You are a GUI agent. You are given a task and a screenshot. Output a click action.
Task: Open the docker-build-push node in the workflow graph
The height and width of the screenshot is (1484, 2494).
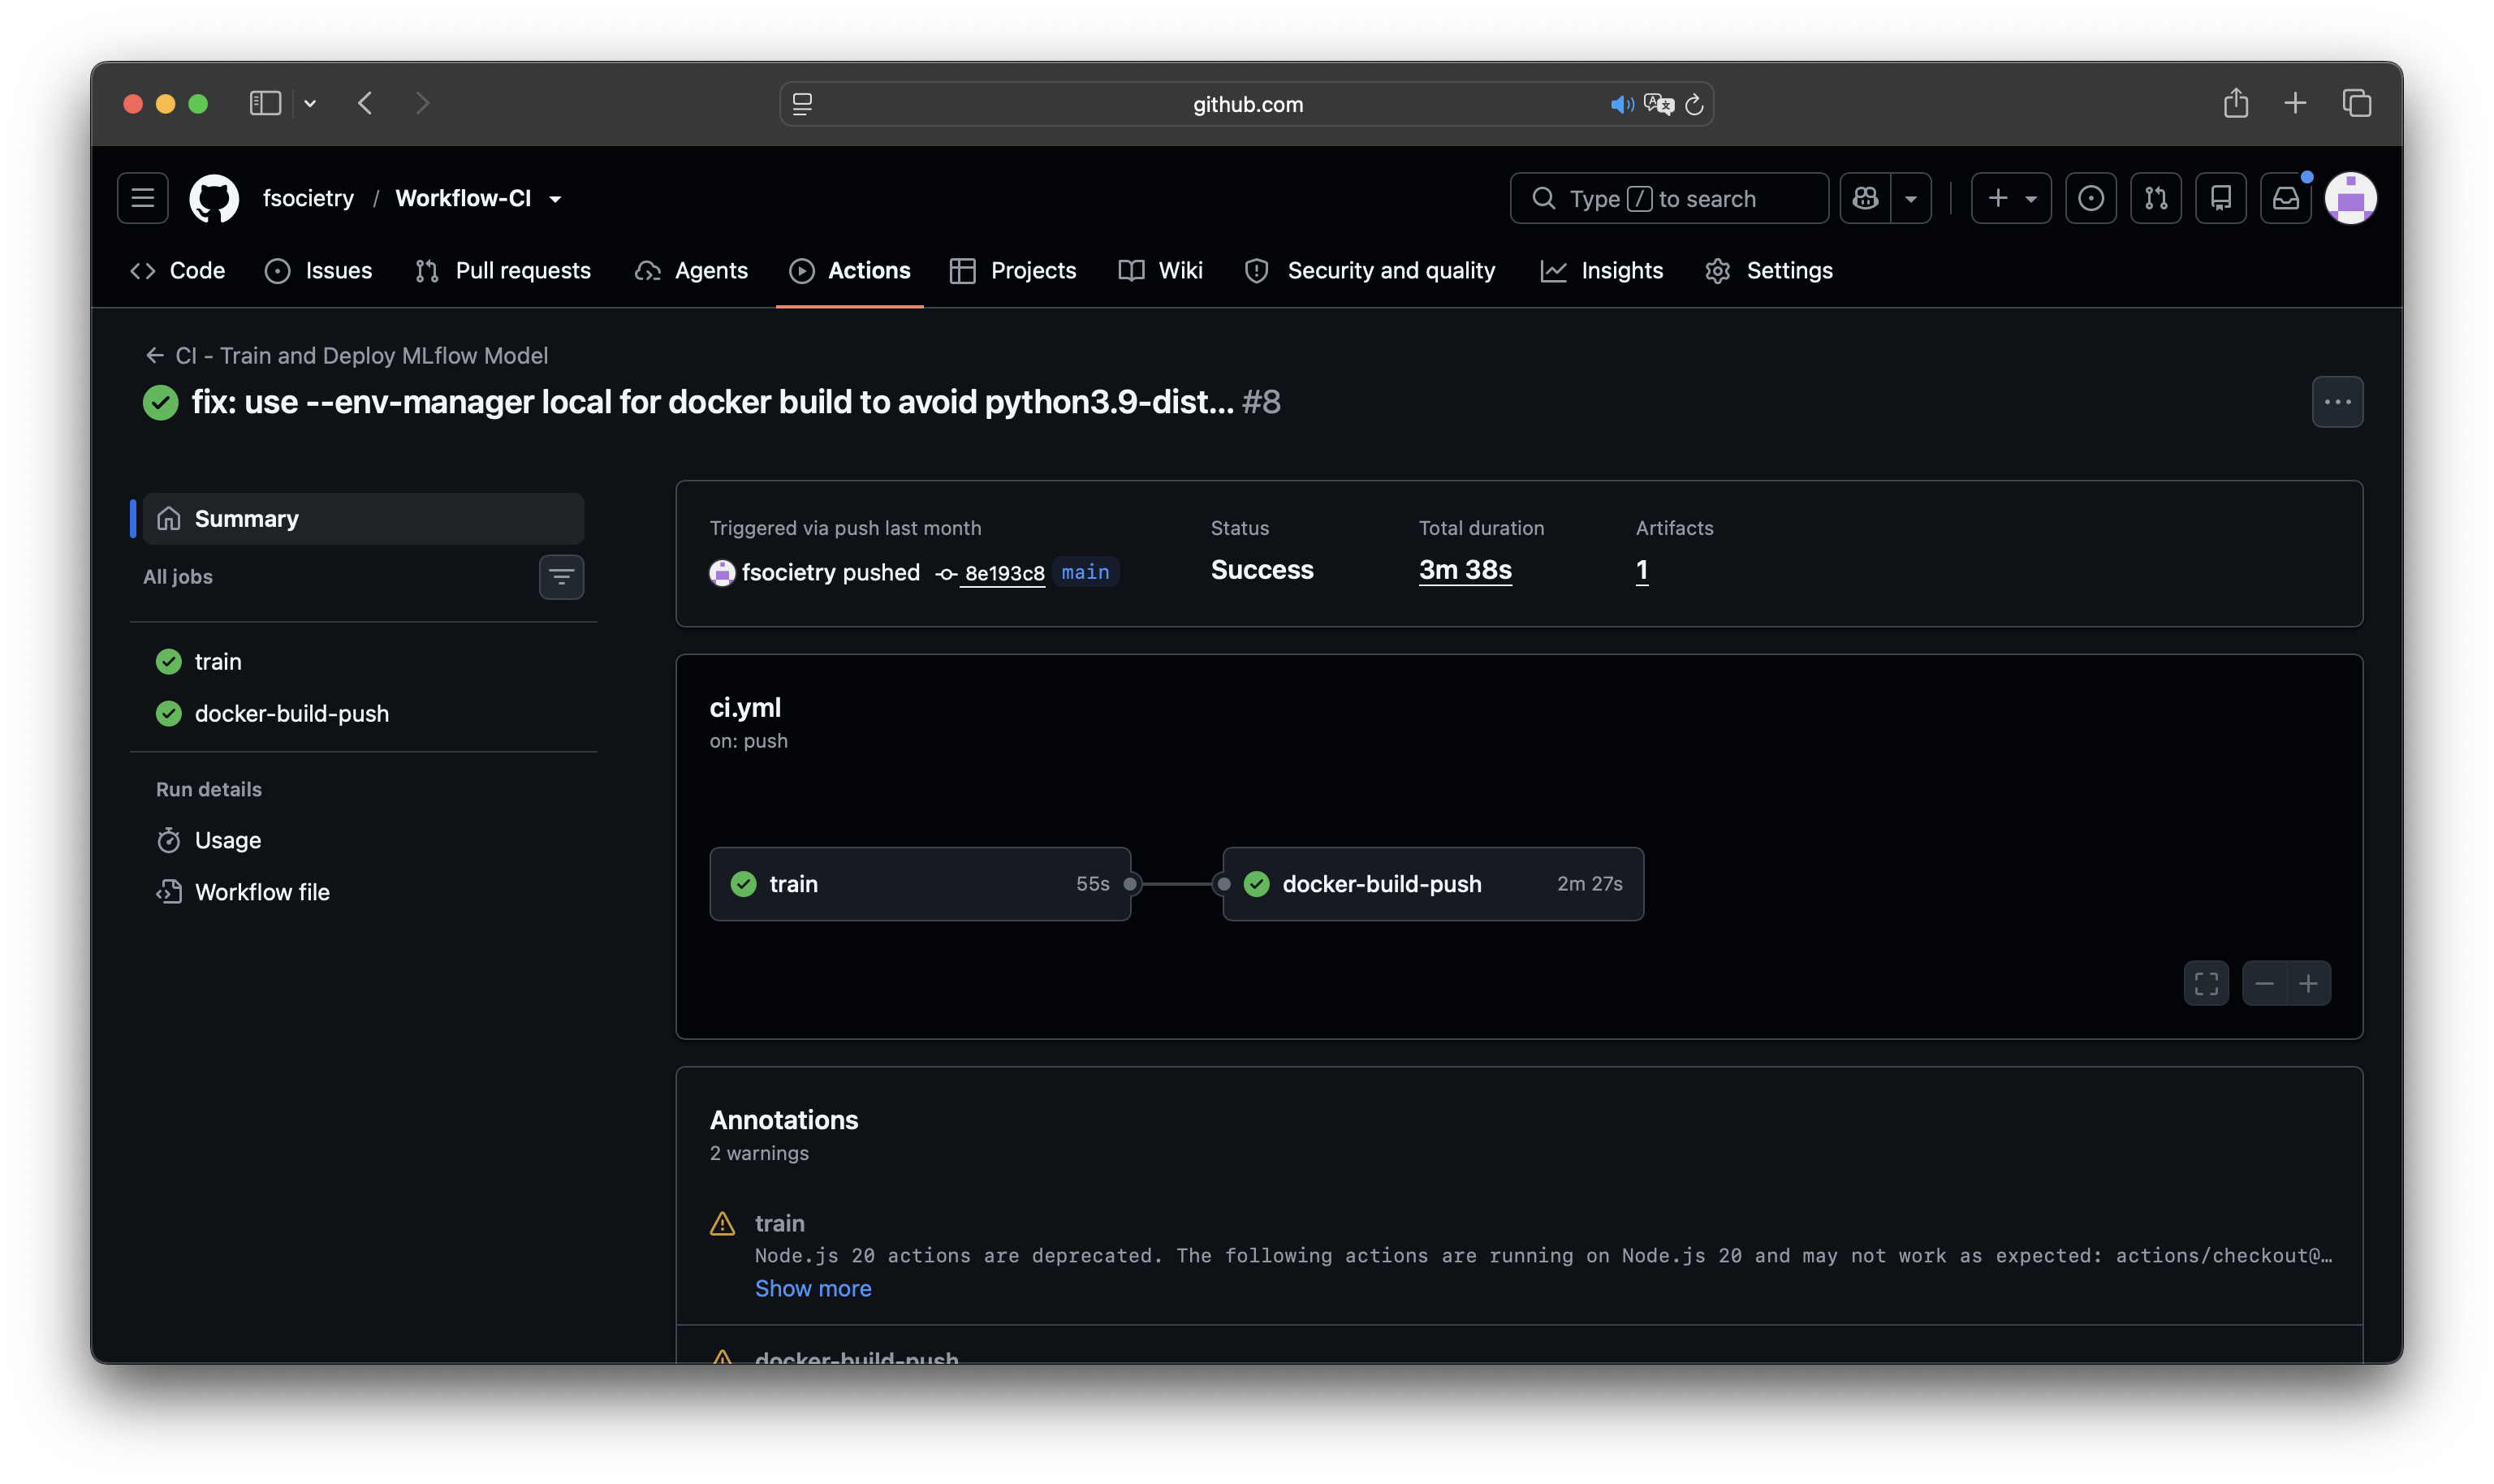click(x=1433, y=884)
